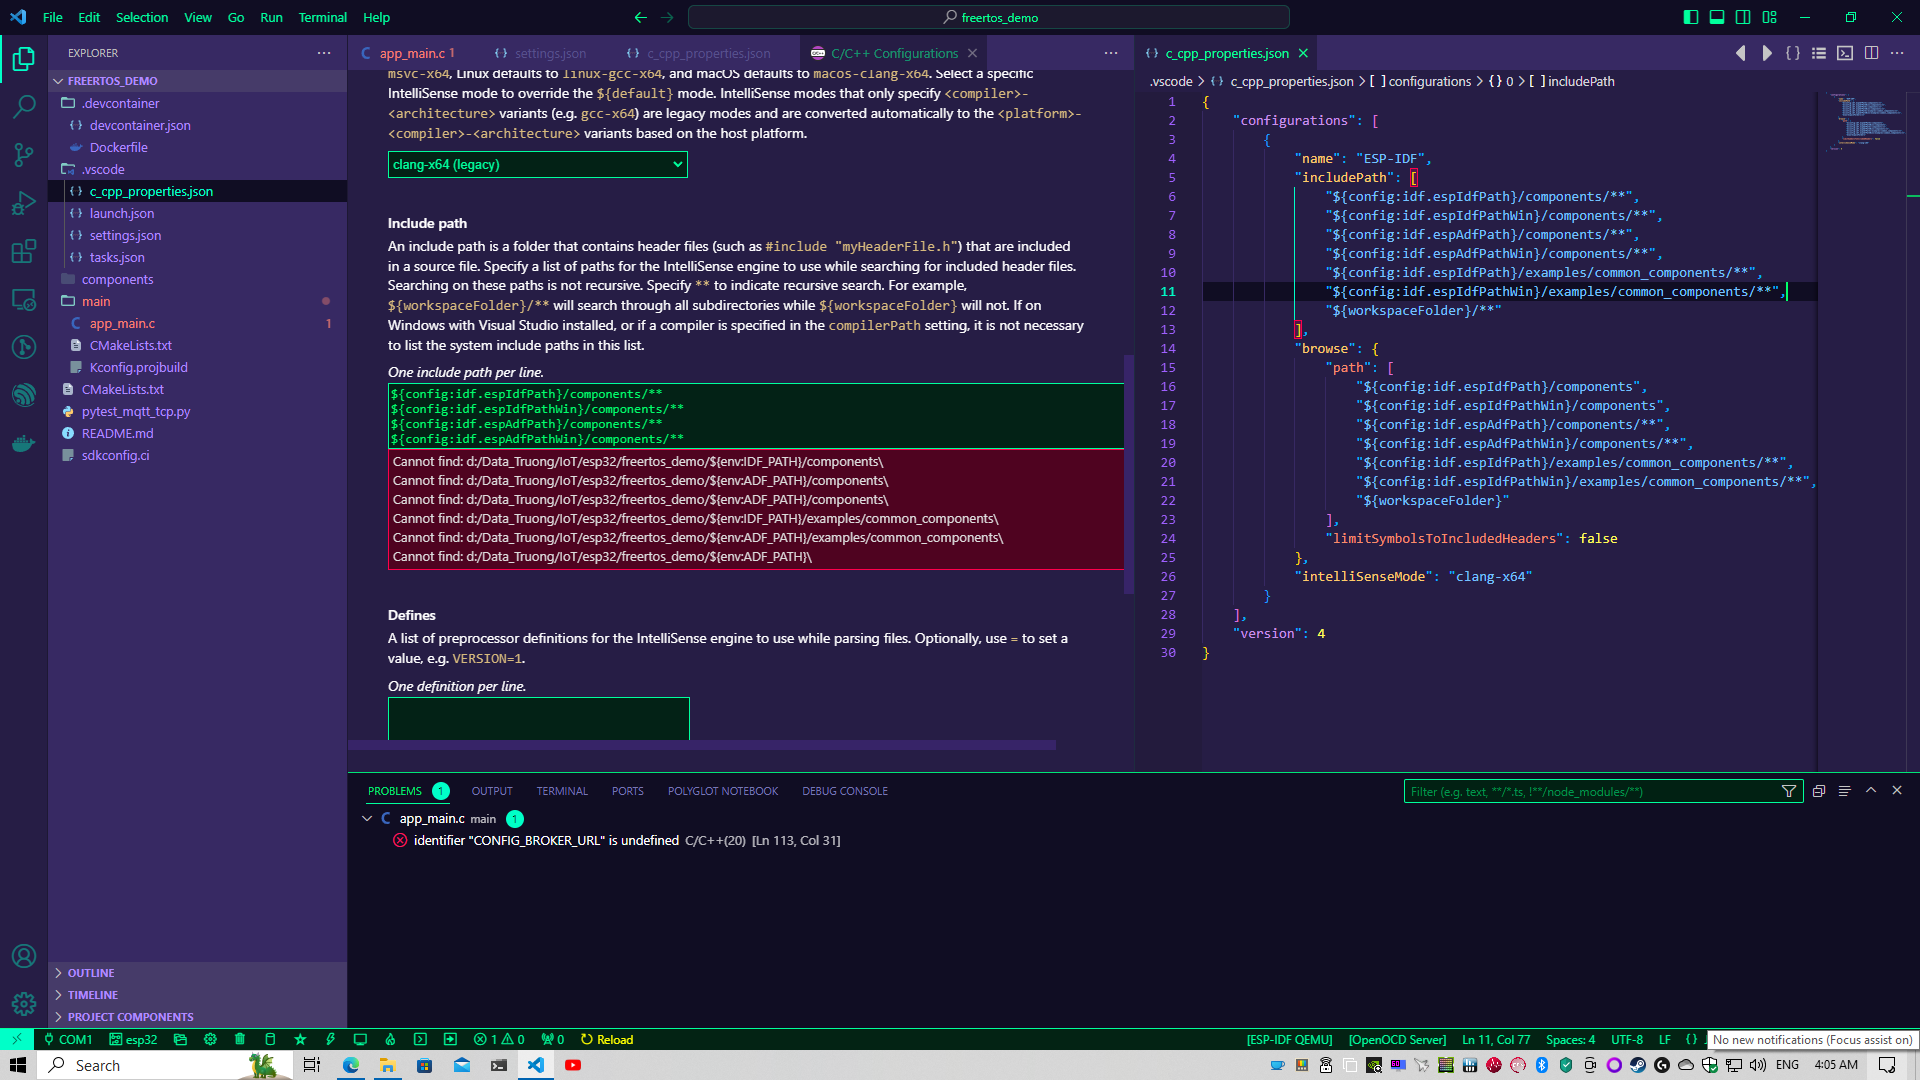Toggle primary side bar visibility

(x=1691, y=17)
